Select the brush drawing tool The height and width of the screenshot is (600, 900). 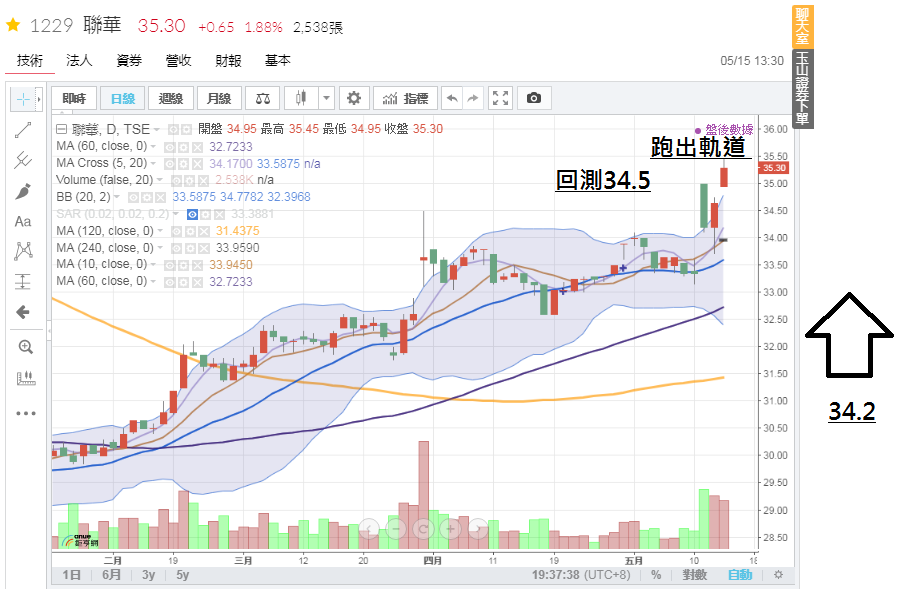tap(23, 191)
